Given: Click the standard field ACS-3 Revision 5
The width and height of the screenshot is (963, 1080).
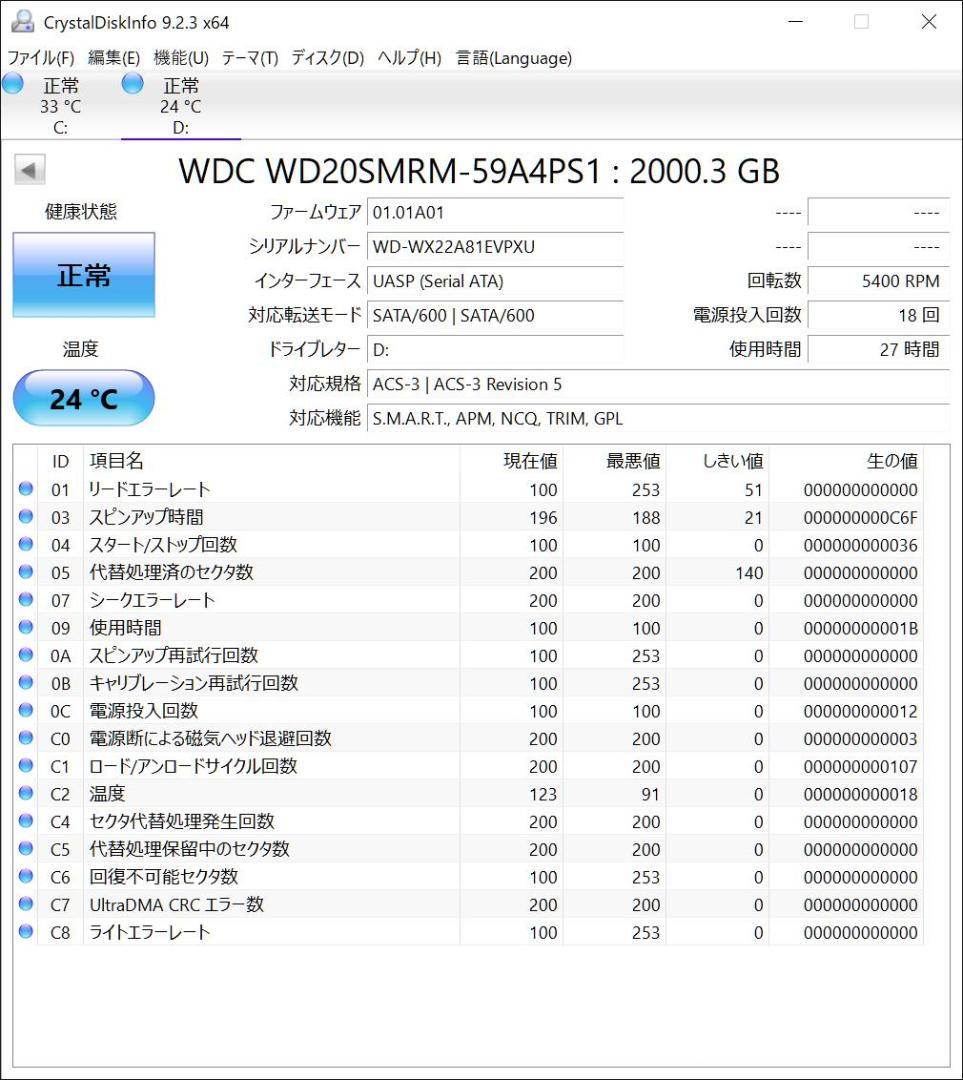Looking at the screenshot, I should click(x=658, y=384).
